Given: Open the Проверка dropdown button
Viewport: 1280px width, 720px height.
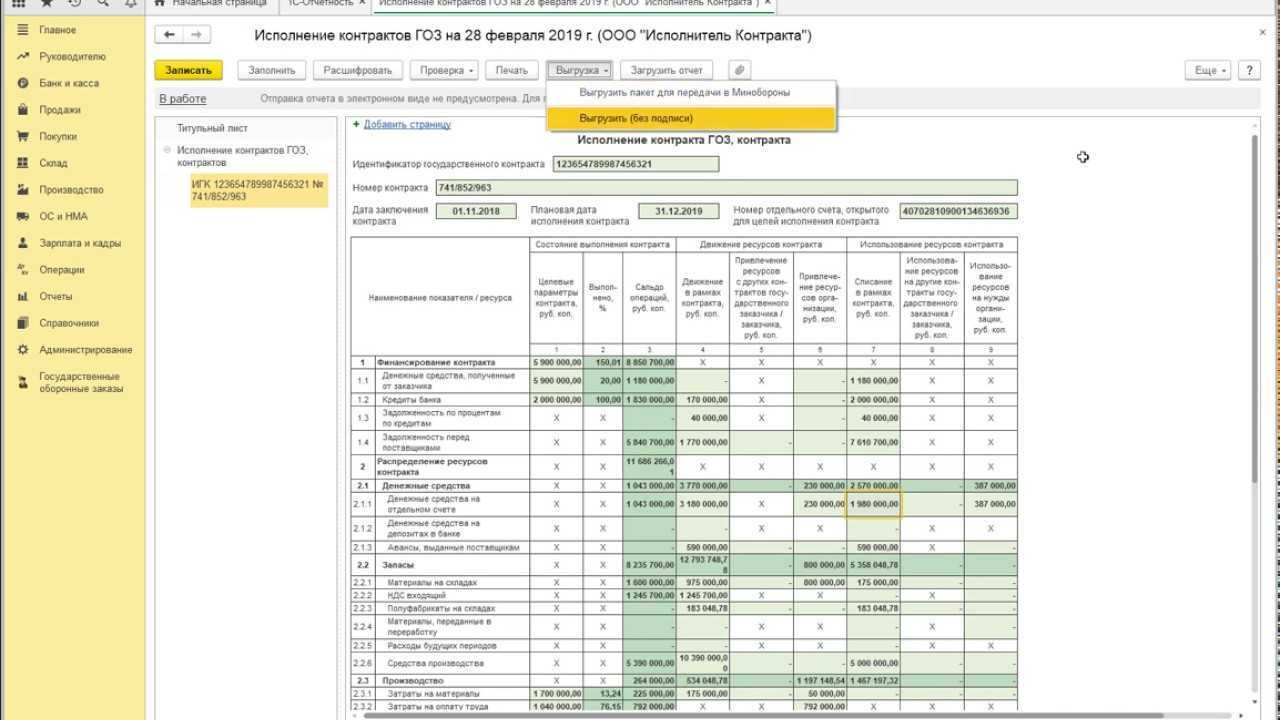Looking at the screenshot, I should pyautogui.click(x=443, y=70).
